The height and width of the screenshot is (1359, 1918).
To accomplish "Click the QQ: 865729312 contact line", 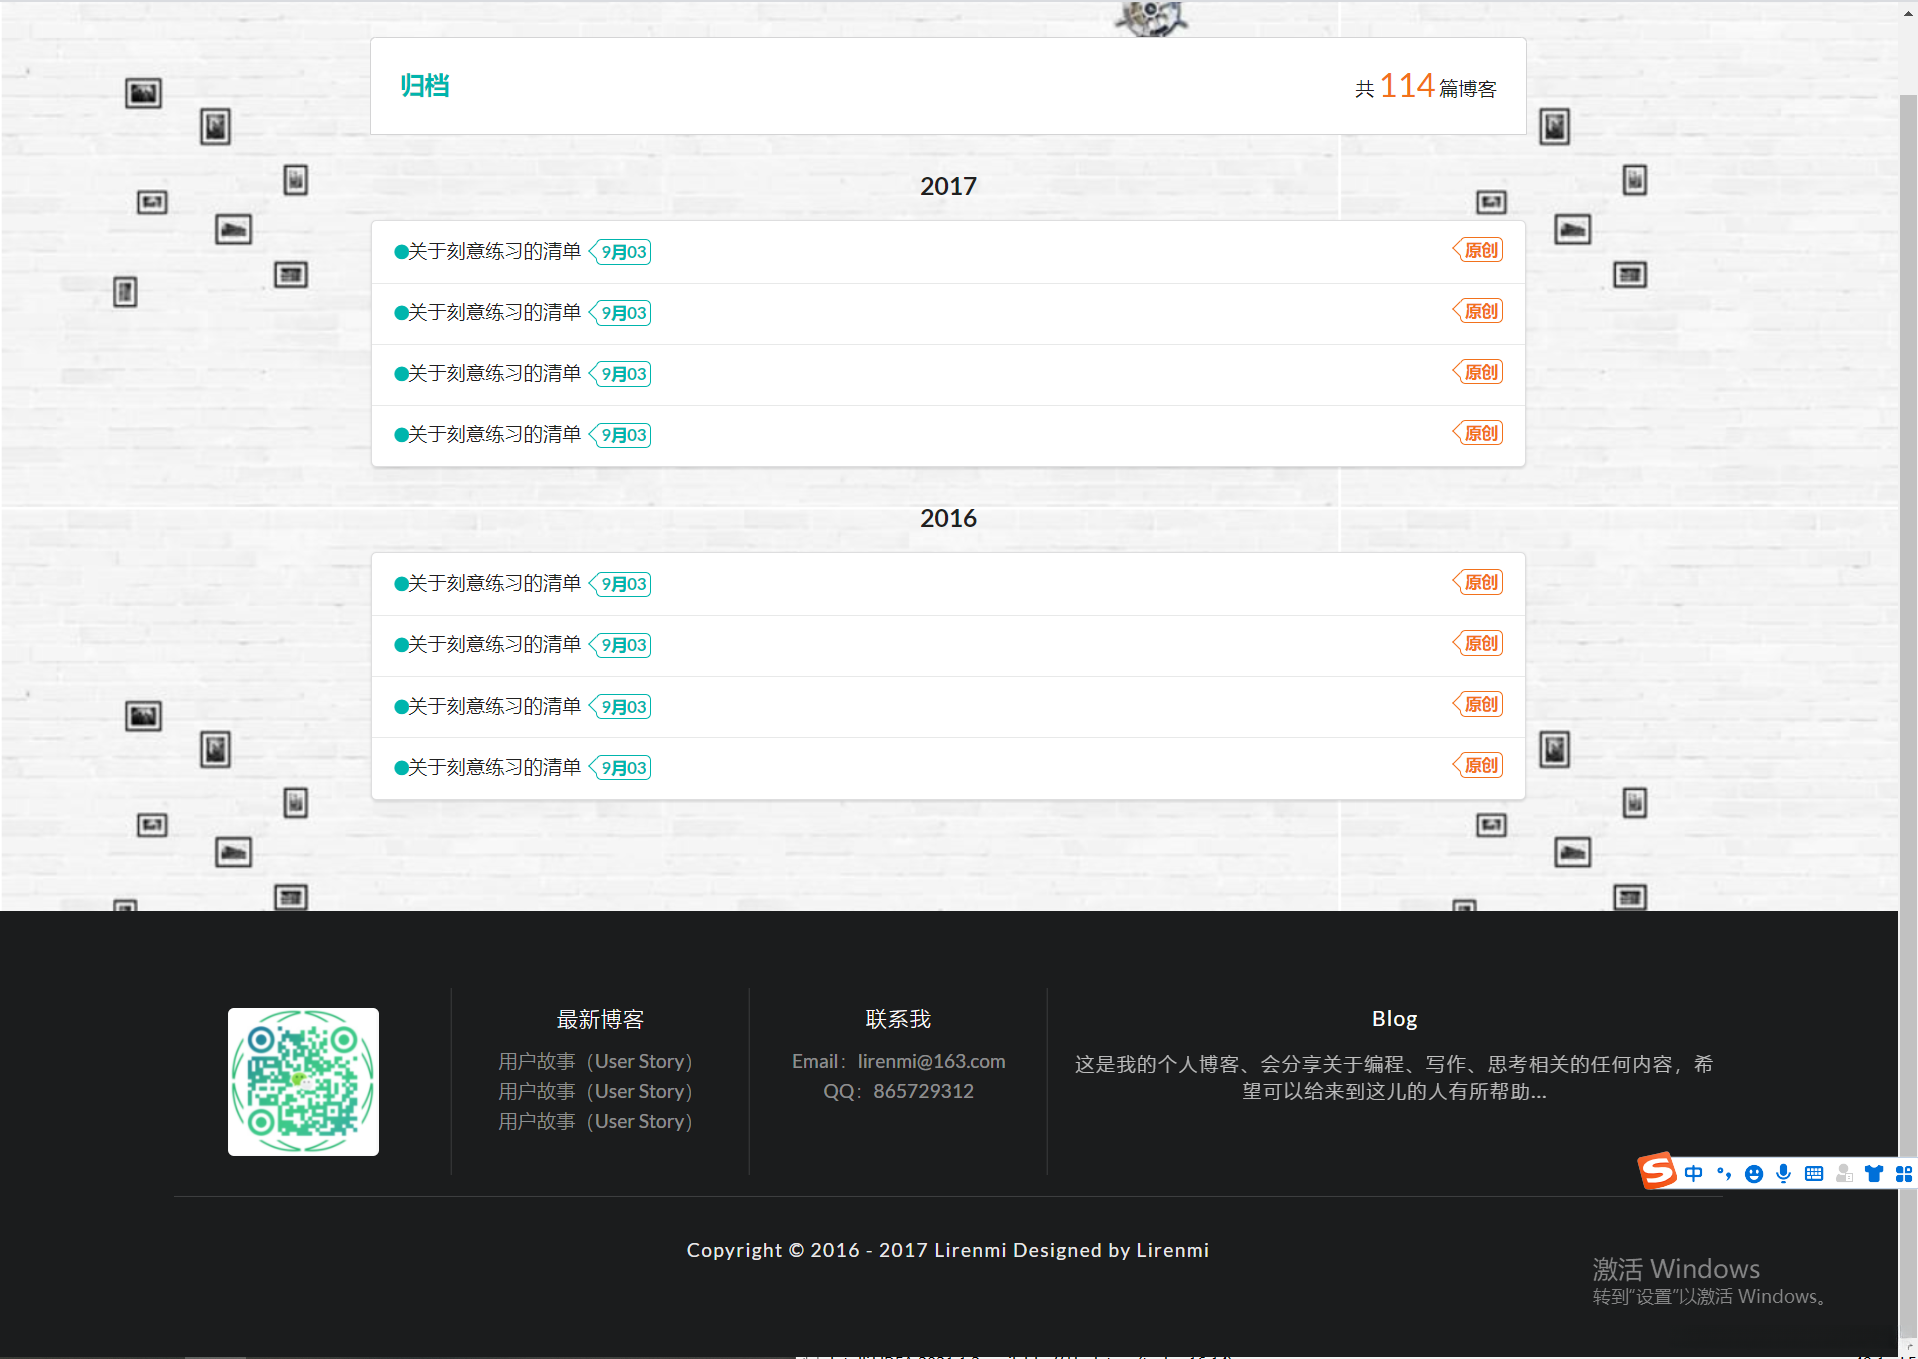I will tap(899, 1091).
